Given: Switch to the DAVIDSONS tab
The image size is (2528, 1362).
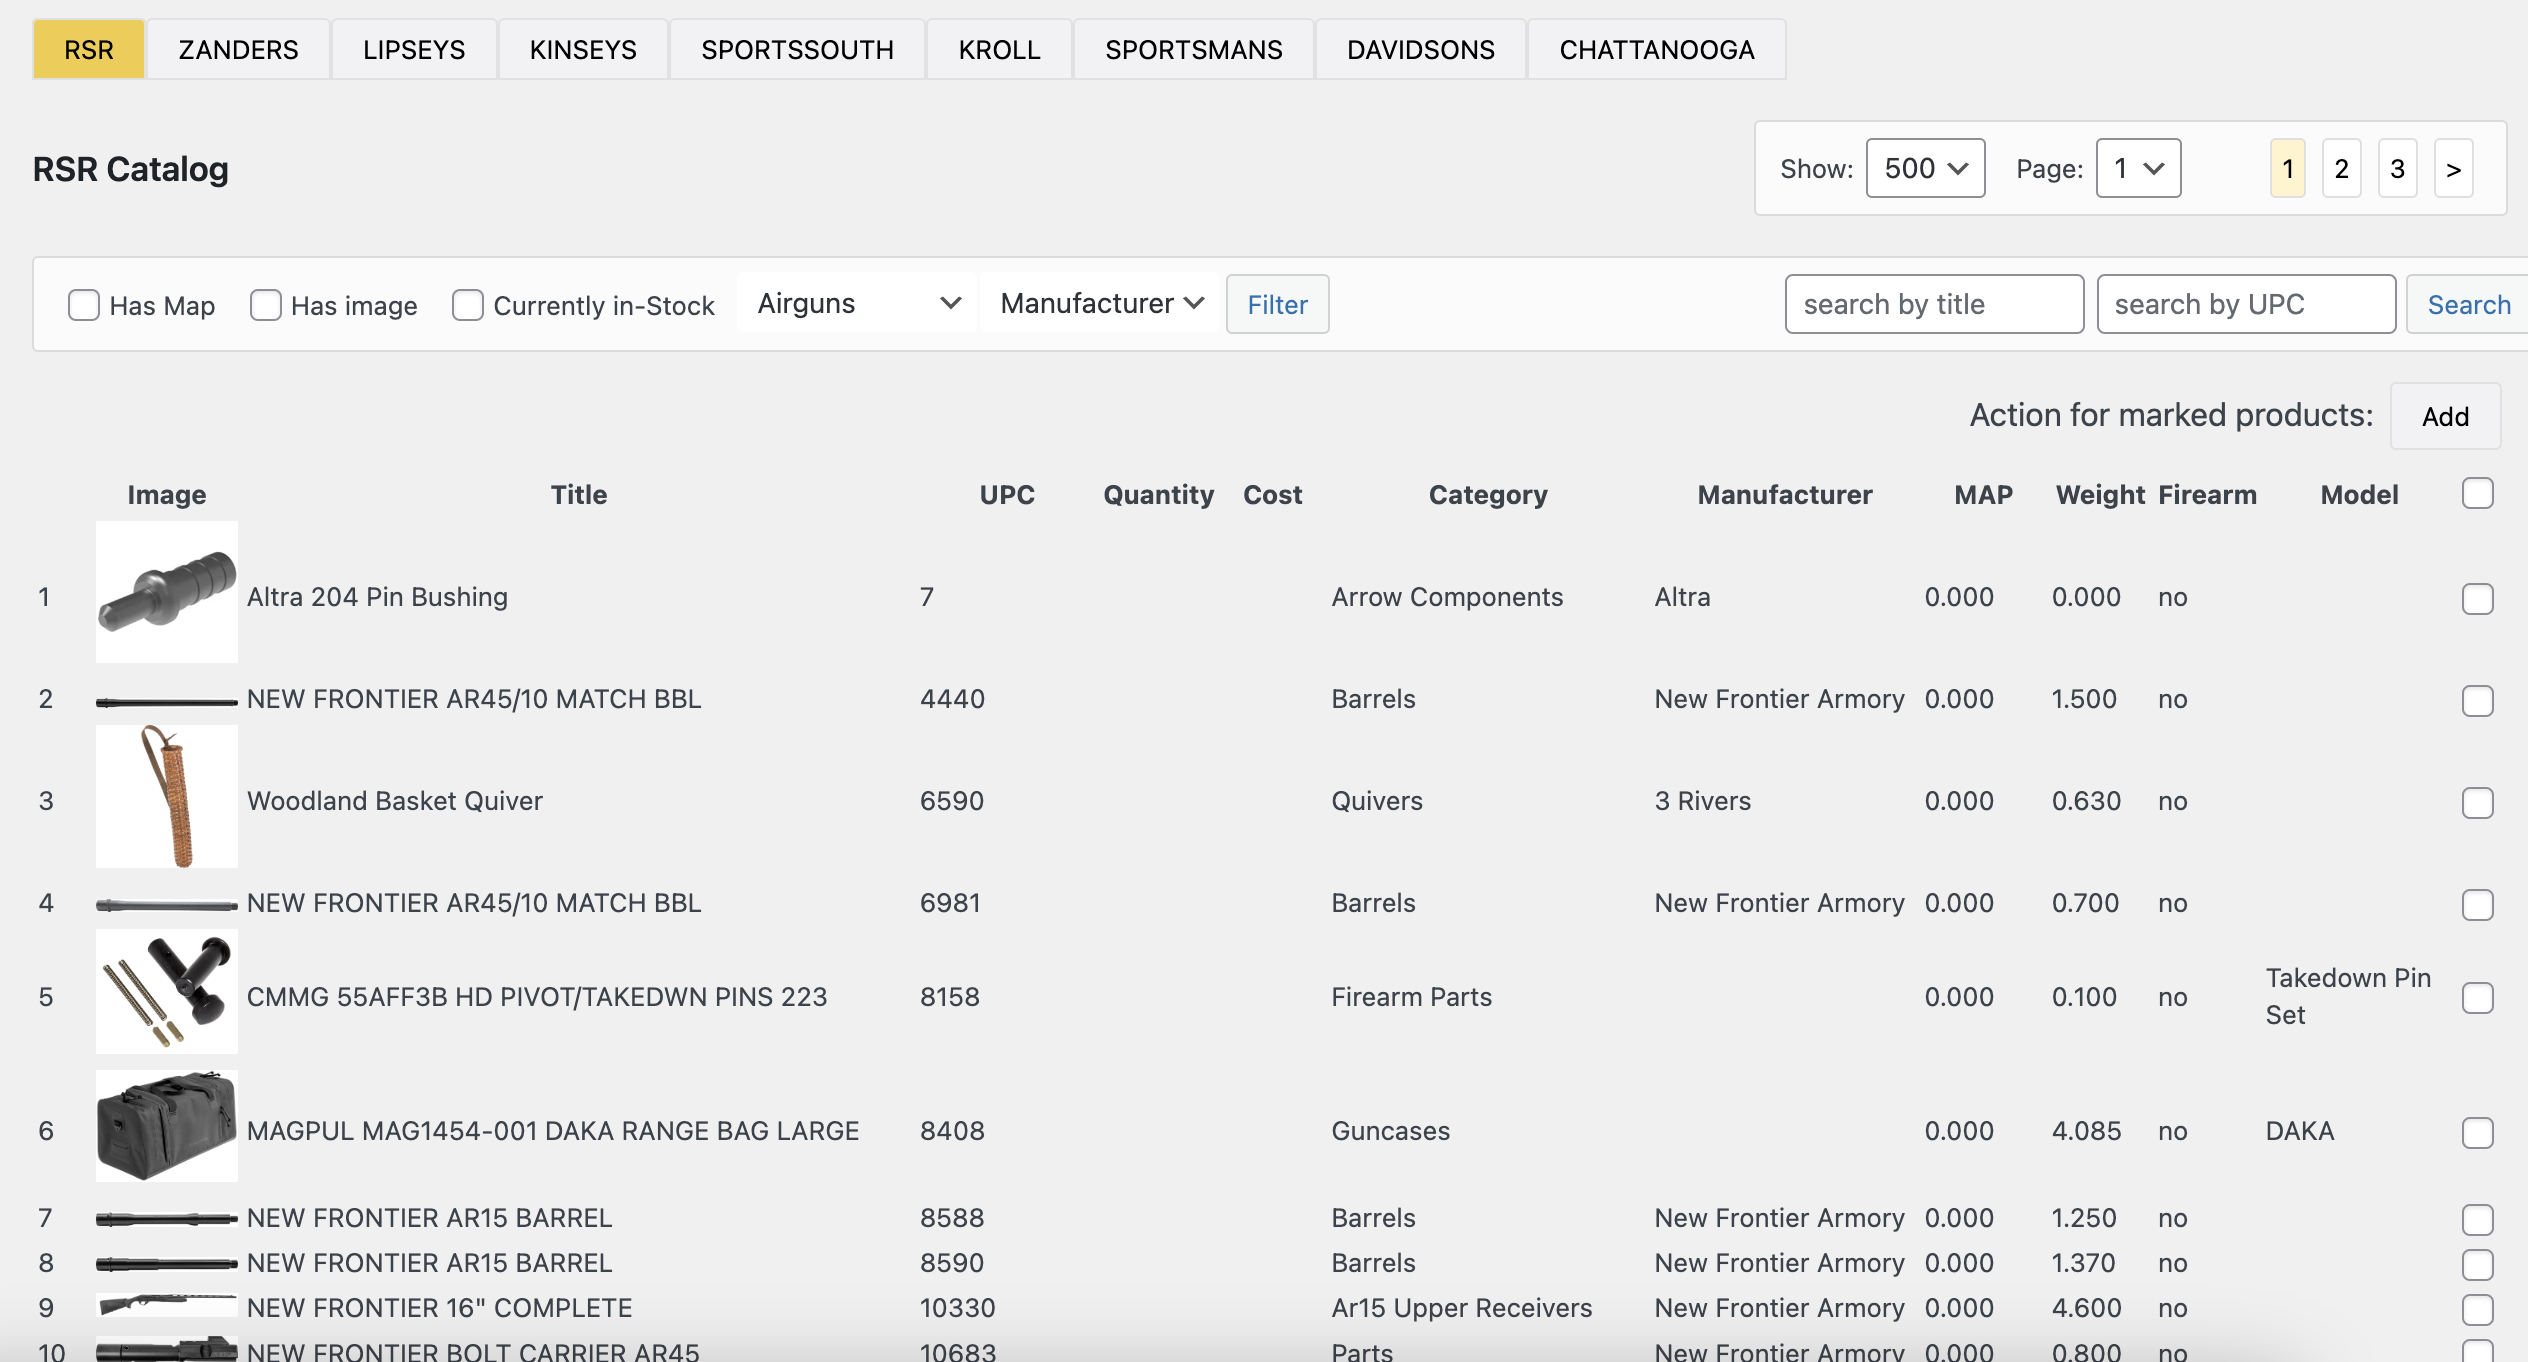Looking at the screenshot, I should tap(1421, 49).
